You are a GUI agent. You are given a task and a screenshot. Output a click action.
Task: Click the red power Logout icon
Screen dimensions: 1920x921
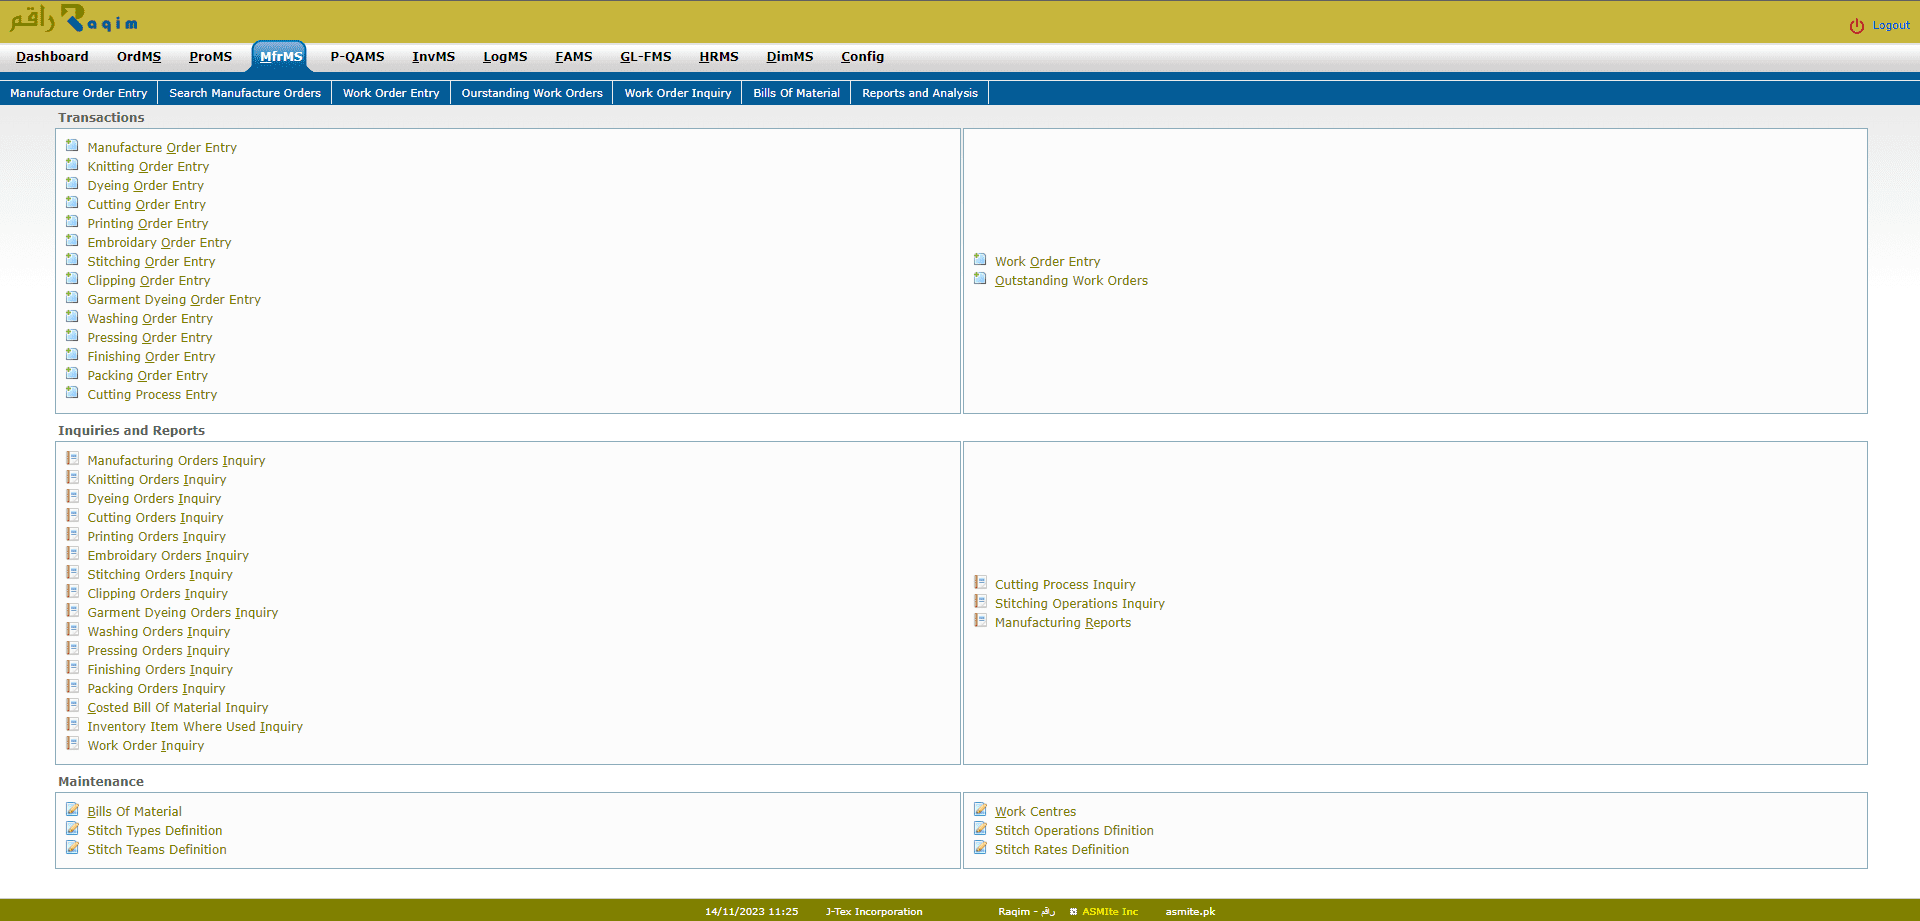[1856, 26]
